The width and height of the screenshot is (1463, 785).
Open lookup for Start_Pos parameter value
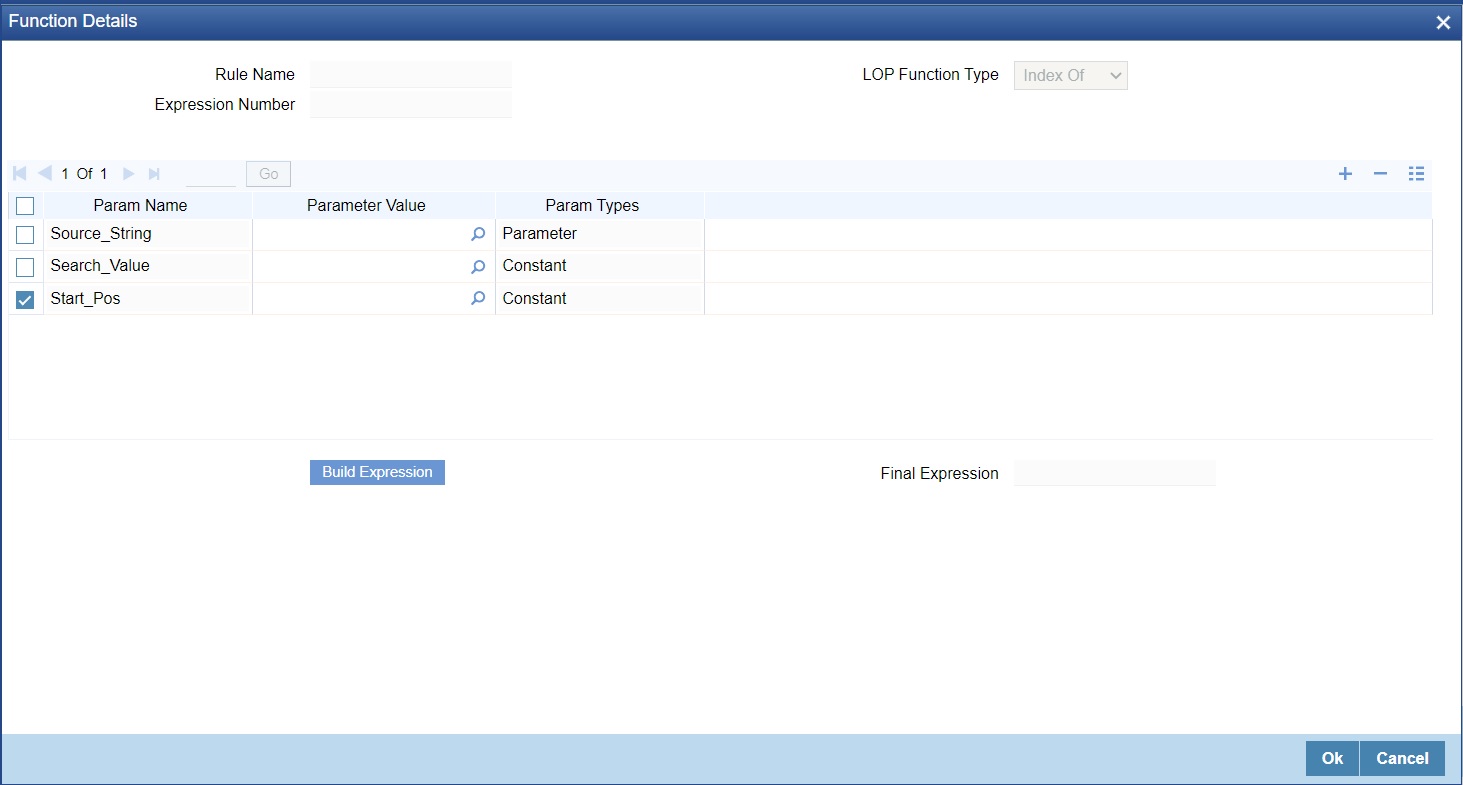478,298
